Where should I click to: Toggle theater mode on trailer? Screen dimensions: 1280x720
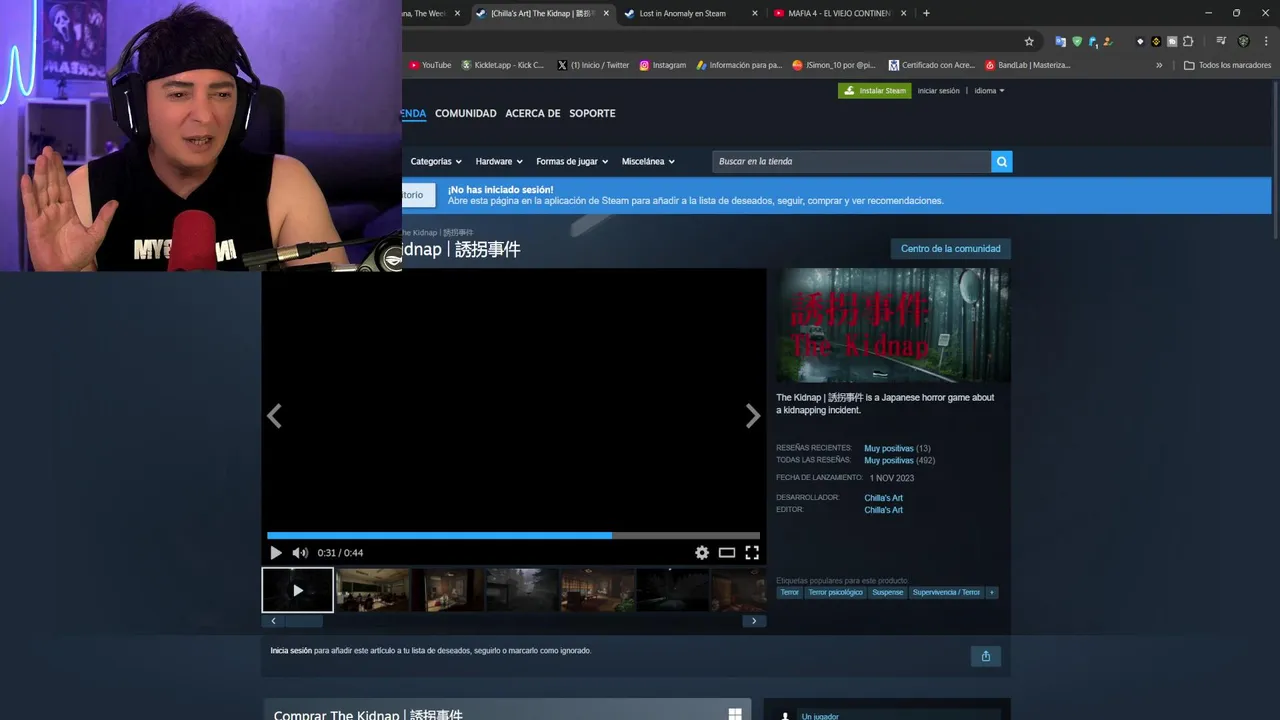[727, 553]
